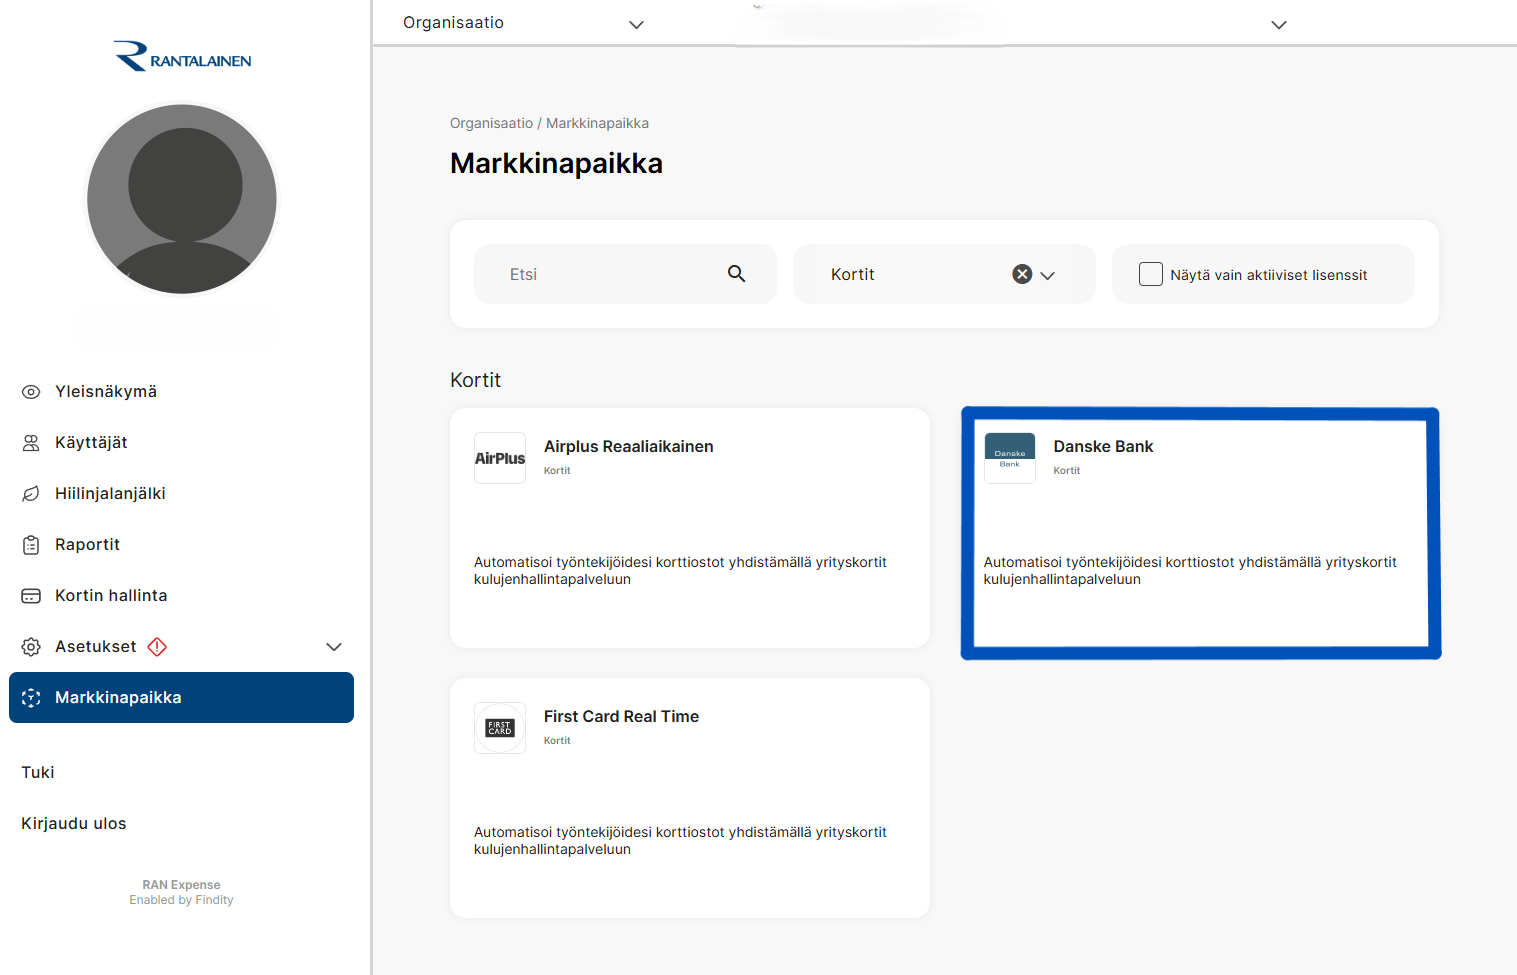Click the user avatar picture
The image size is (1517, 975).
tap(182, 199)
